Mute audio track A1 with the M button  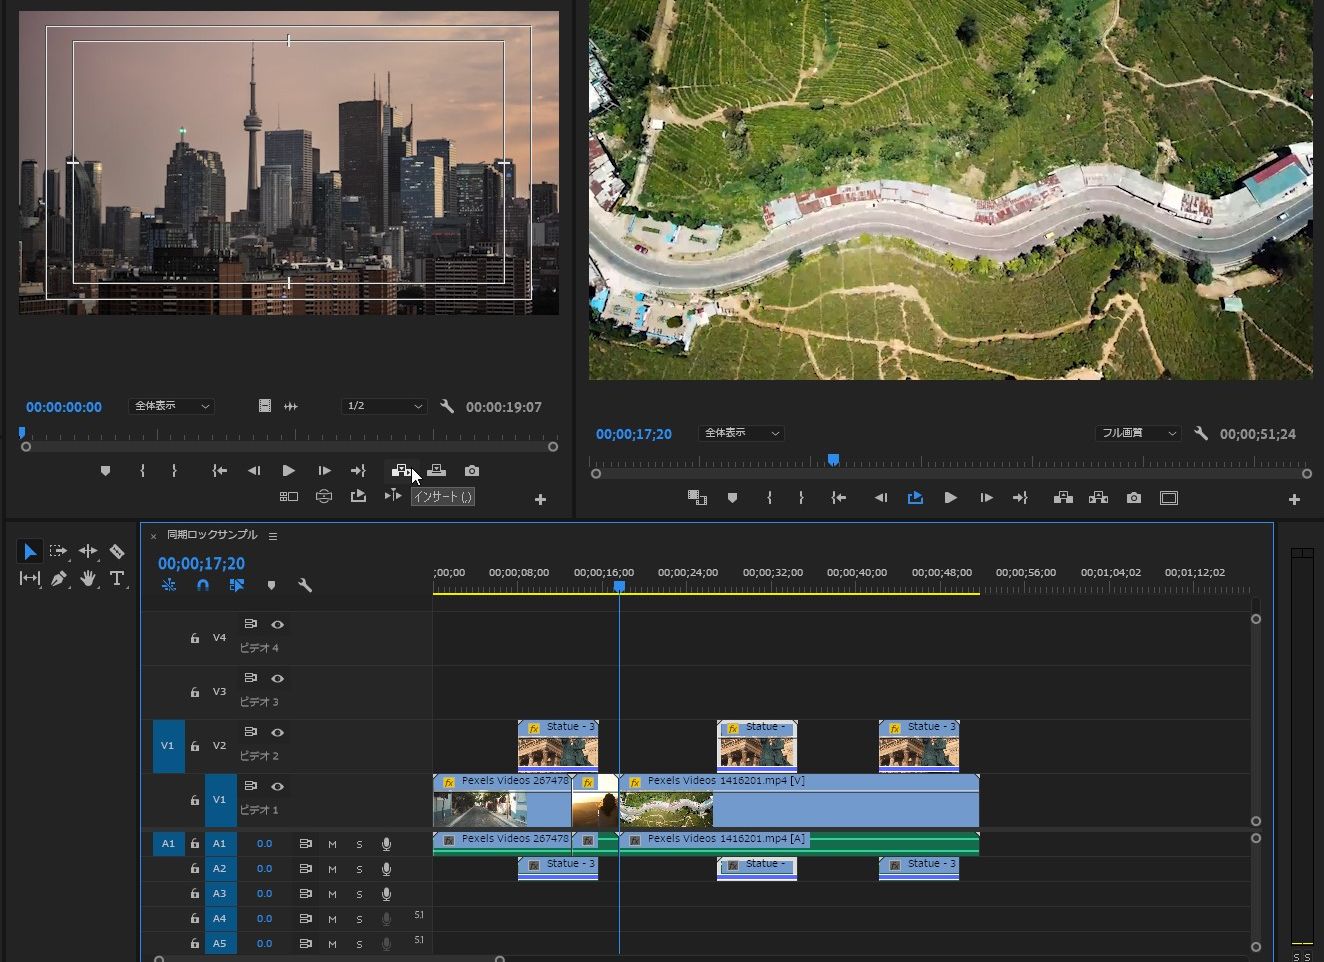332,843
